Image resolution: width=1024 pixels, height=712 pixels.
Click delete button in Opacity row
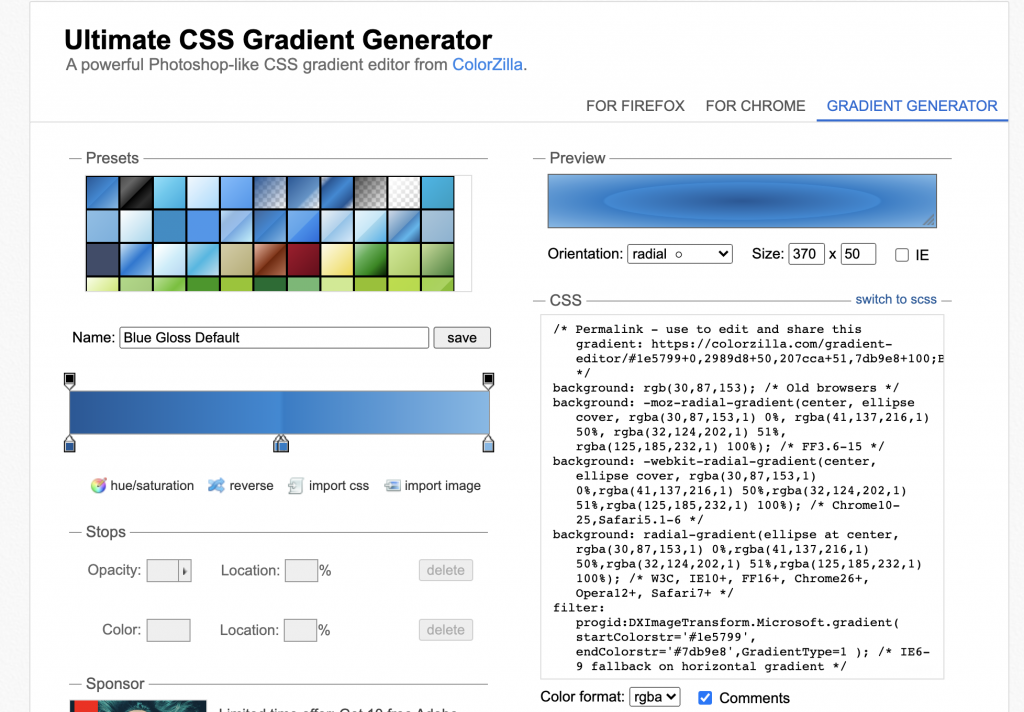pos(445,570)
